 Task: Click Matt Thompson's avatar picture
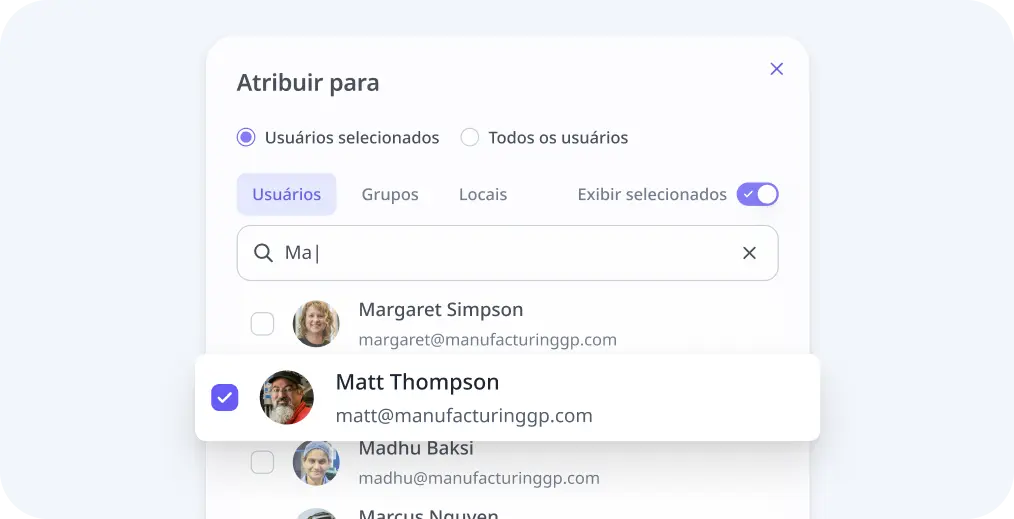point(287,398)
